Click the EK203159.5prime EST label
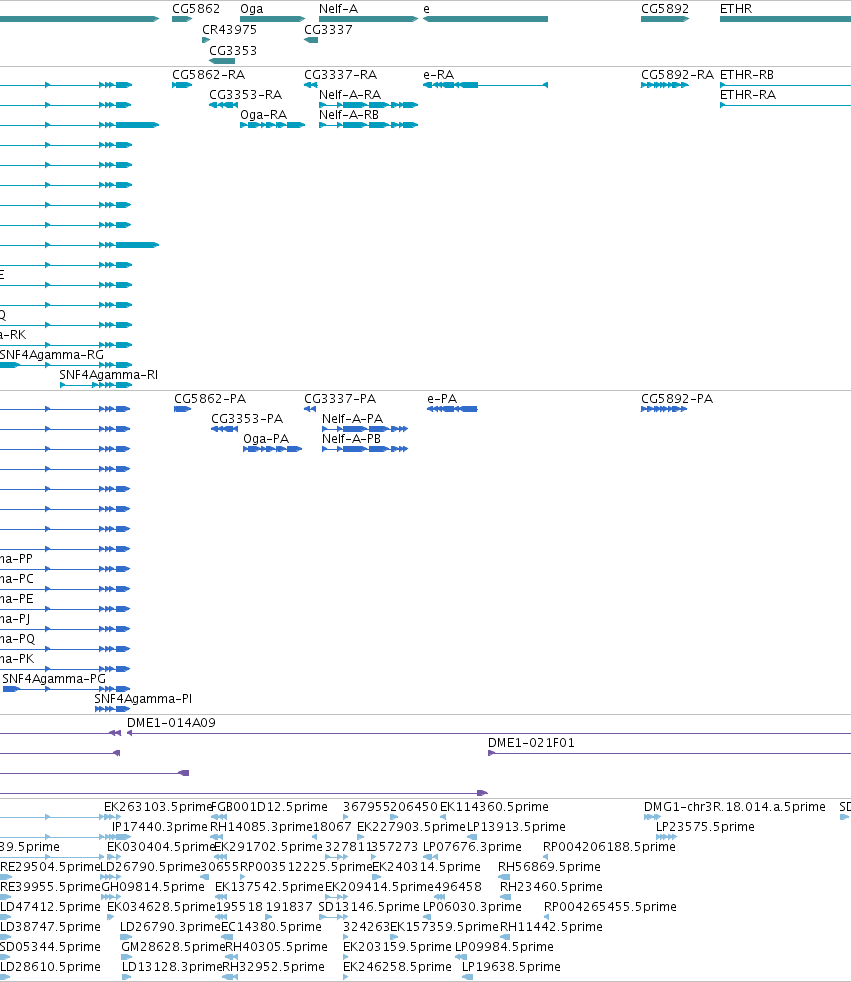The image size is (851, 982). (x=397, y=947)
